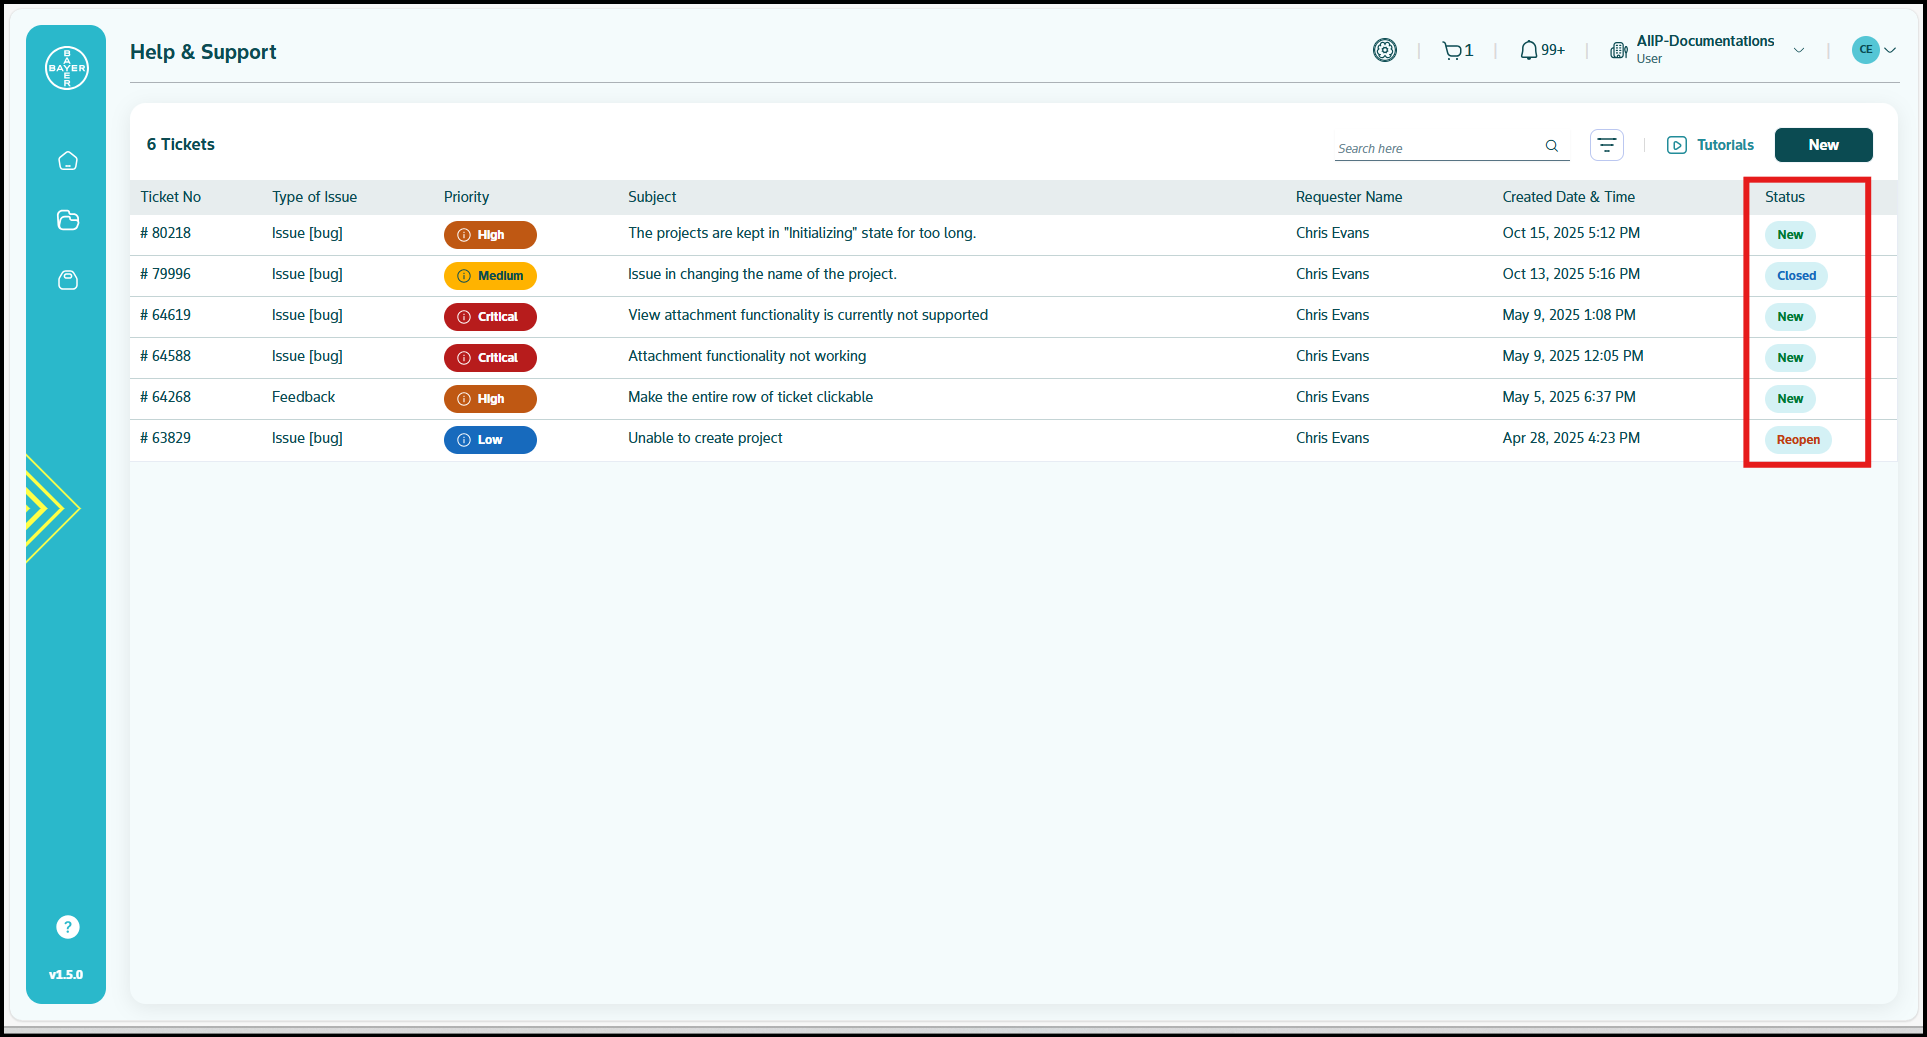The image size is (1927, 1037).
Task: Click the search magnifier icon
Action: tap(1551, 146)
